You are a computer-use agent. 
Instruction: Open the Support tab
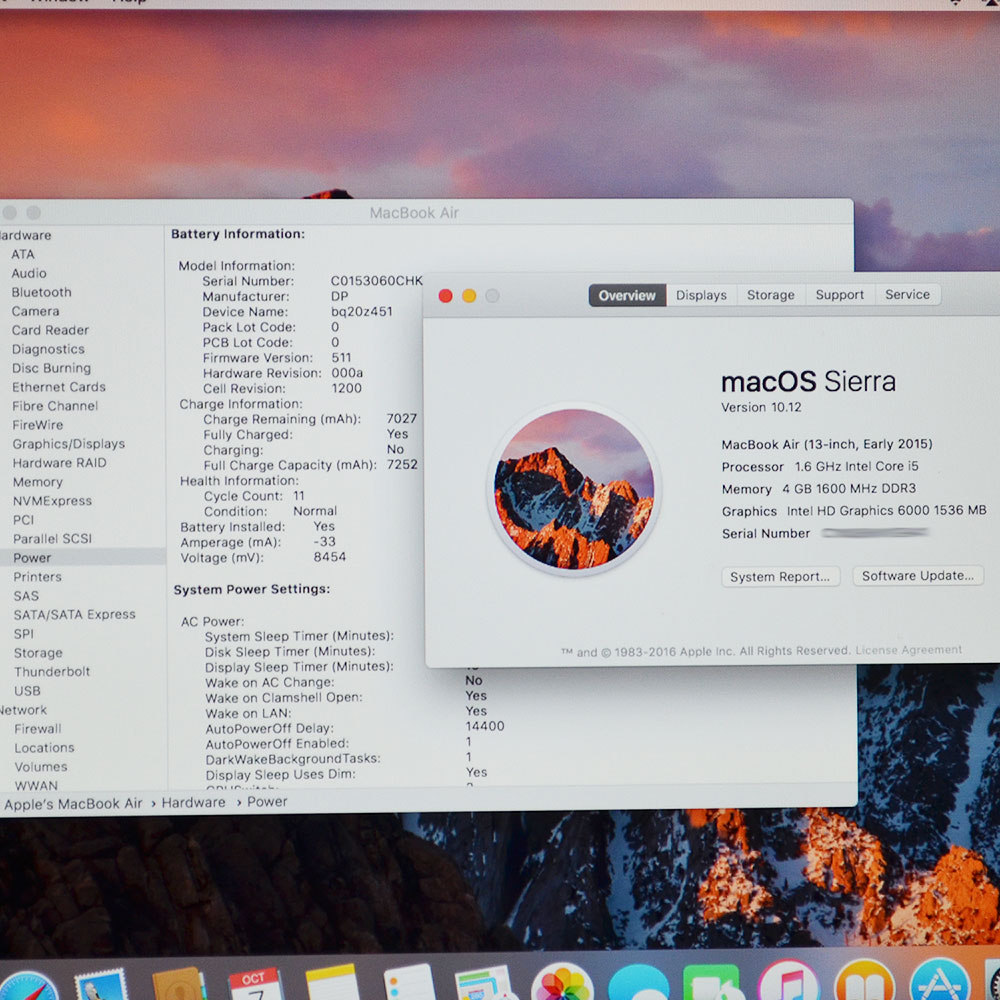tap(840, 295)
